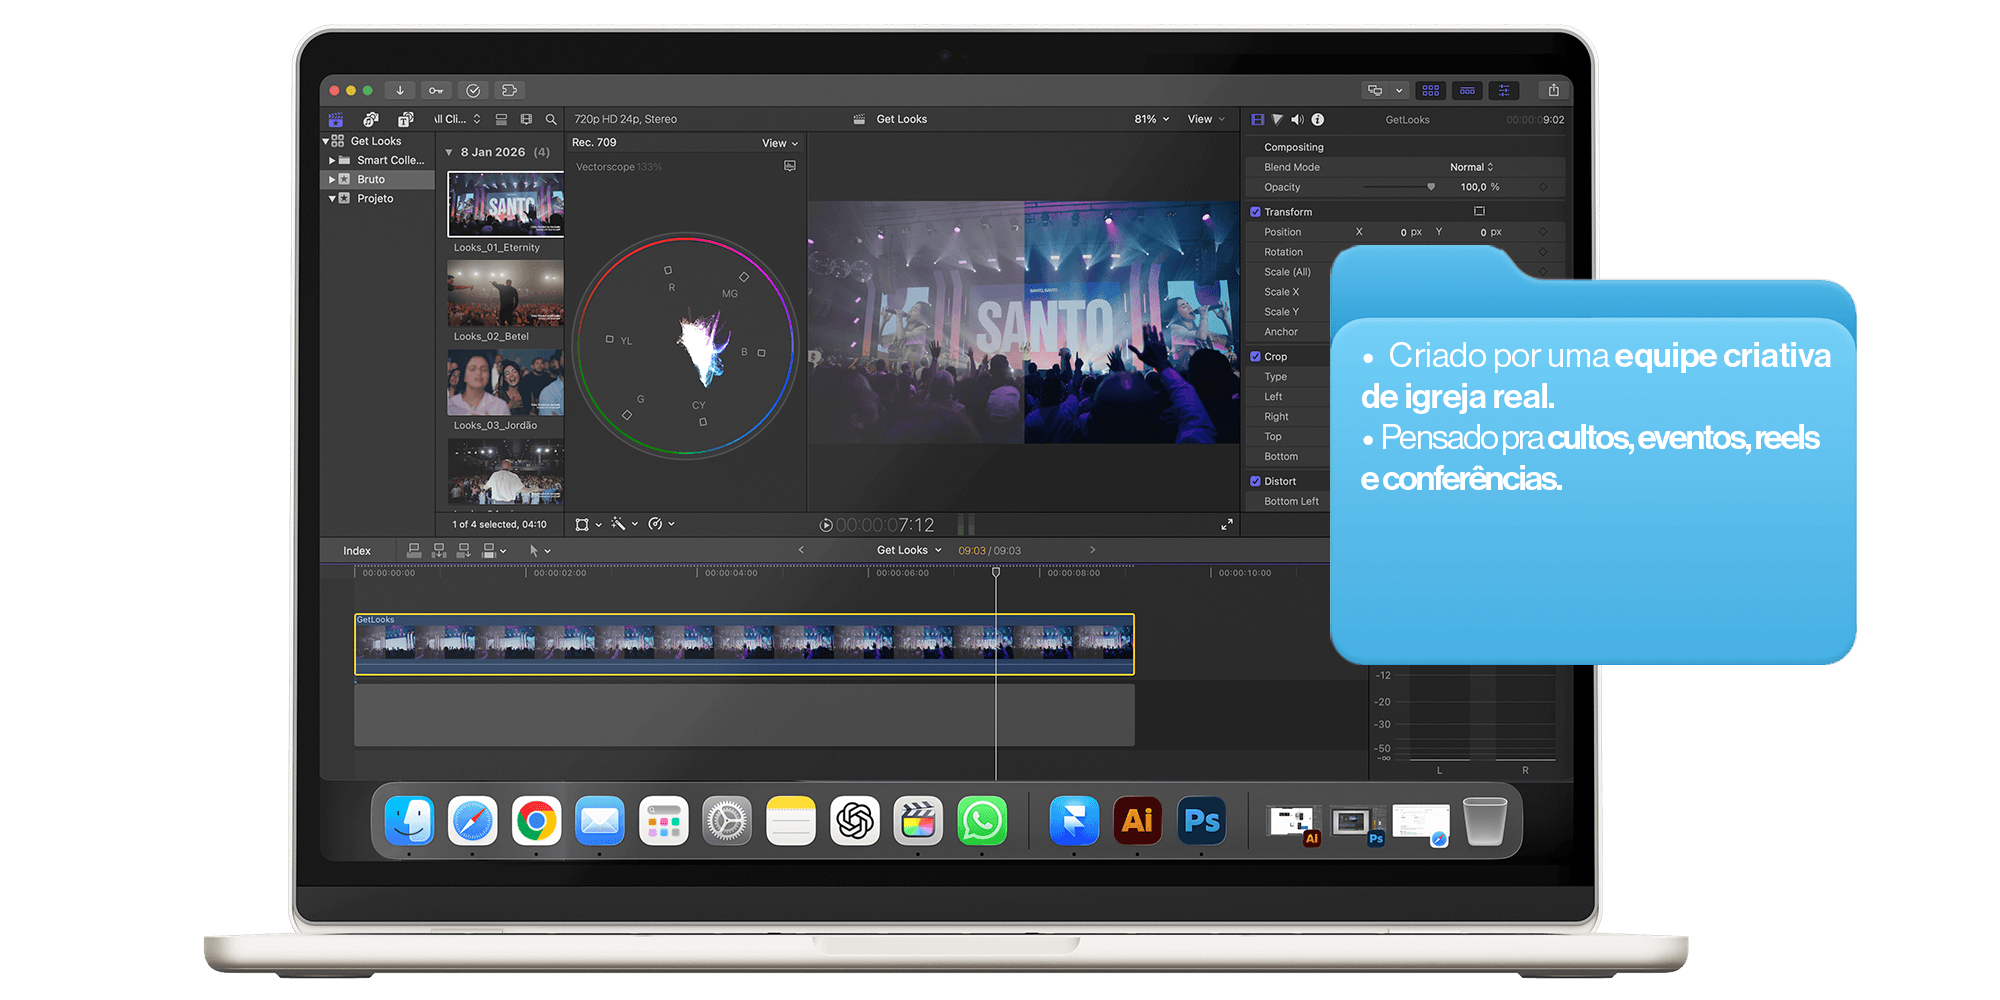Screen dimensions: 2000x1000
Task: Click the timeline Index button
Action: (x=357, y=551)
